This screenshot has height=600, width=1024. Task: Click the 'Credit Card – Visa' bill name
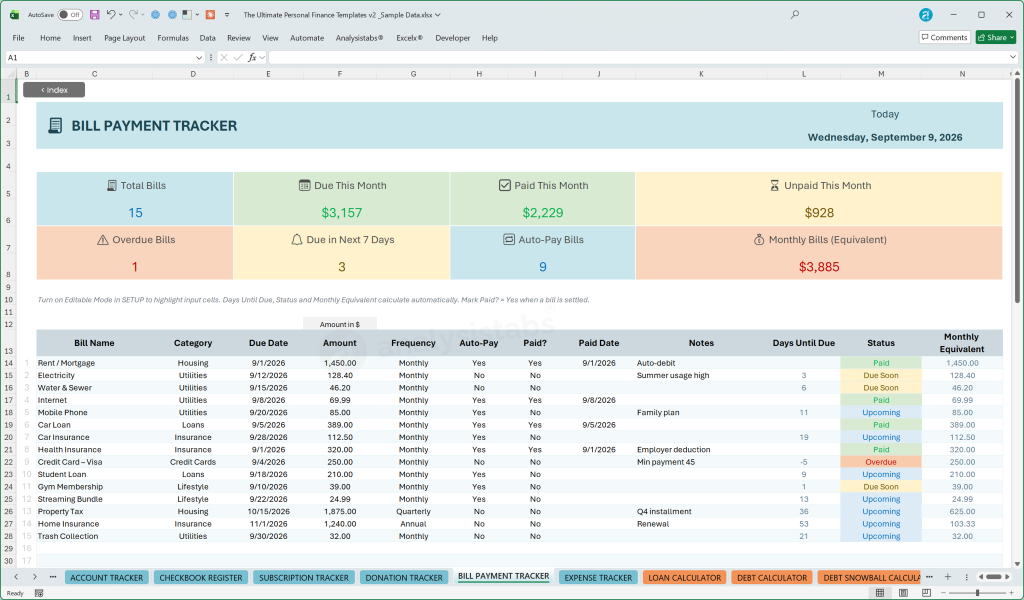pos(70,462)
